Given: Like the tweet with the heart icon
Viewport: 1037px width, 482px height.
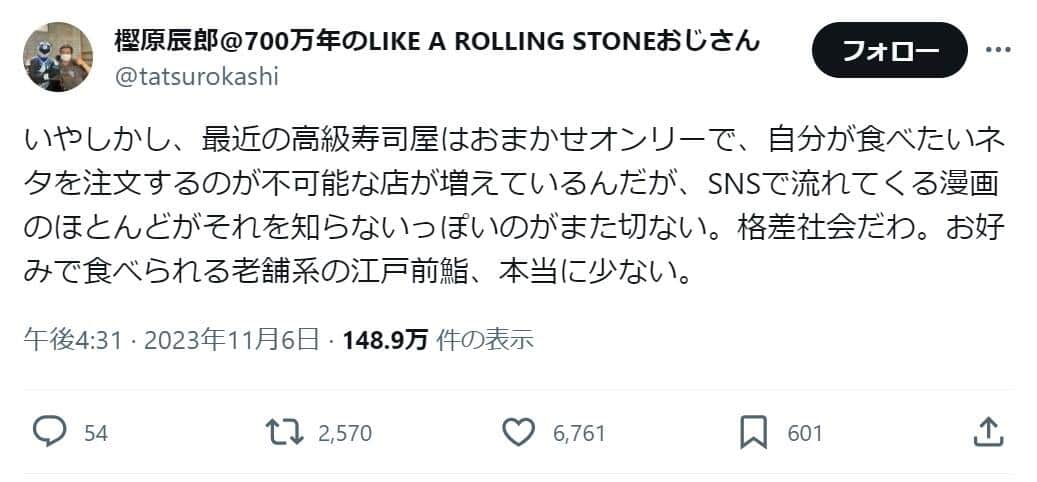Looking at the screenshot, I should point(518,432).
